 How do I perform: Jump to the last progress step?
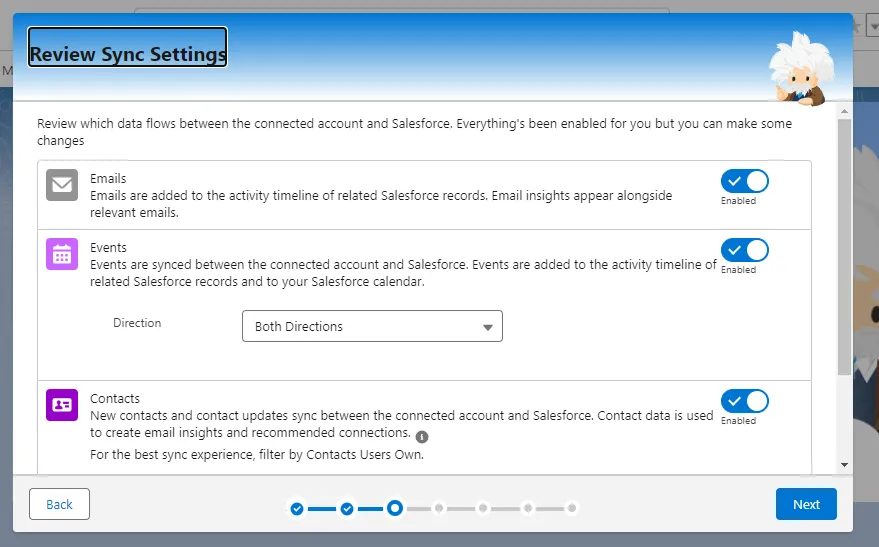[571, 508]
